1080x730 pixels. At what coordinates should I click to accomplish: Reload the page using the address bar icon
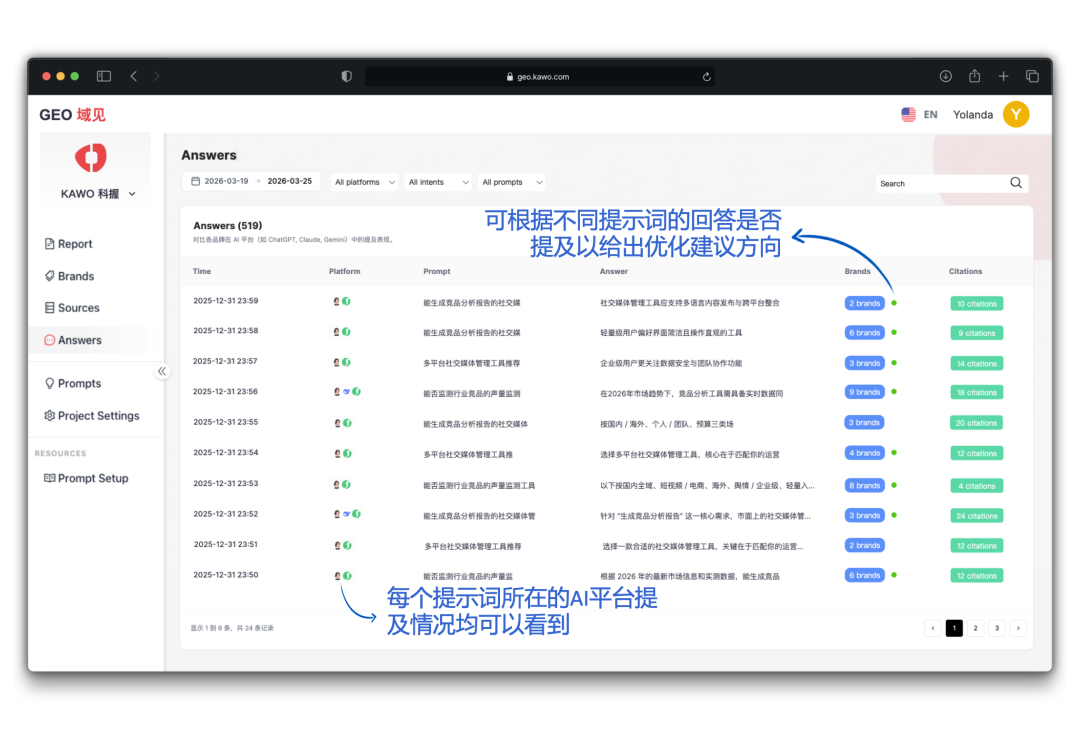(x=707, y=77)
